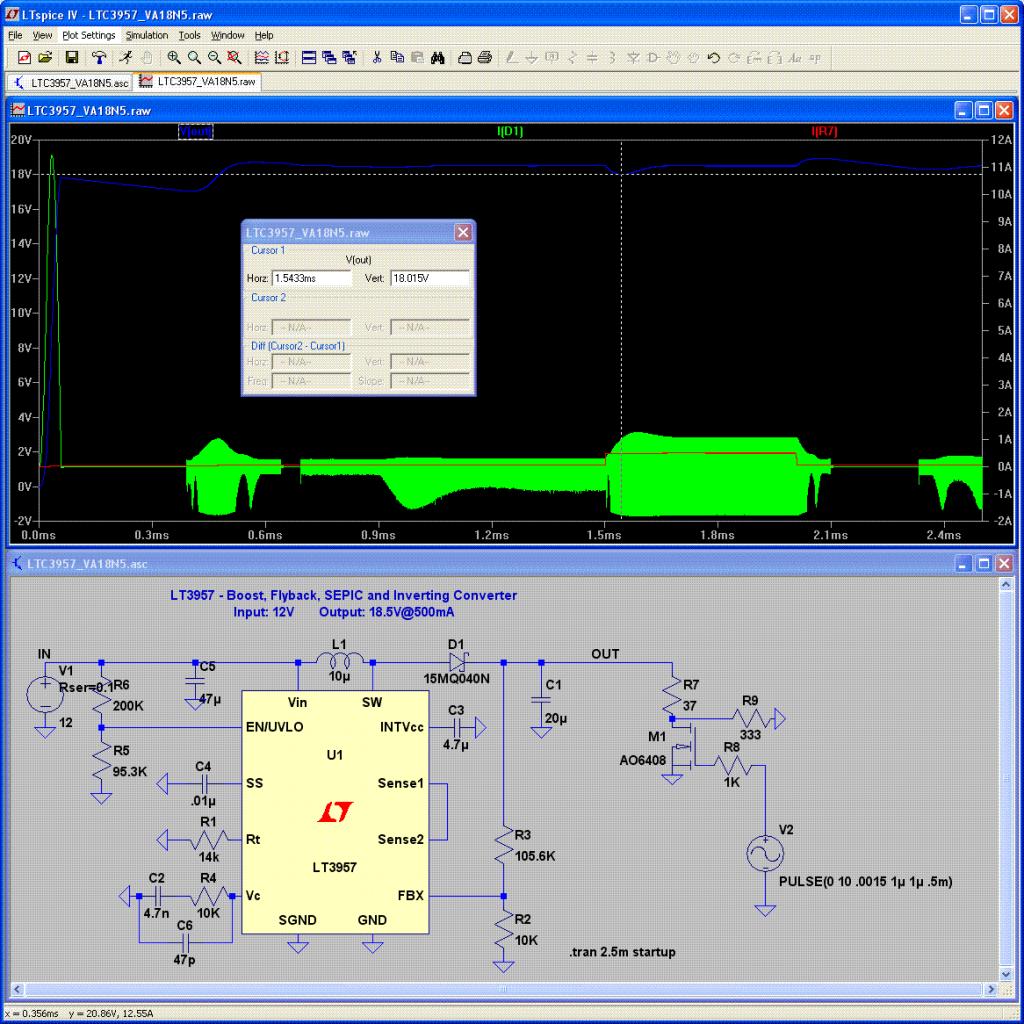Select the Pan magnifier icon
The height and width of the screenshot is (1024, 1024).
[x=194, y=57]
